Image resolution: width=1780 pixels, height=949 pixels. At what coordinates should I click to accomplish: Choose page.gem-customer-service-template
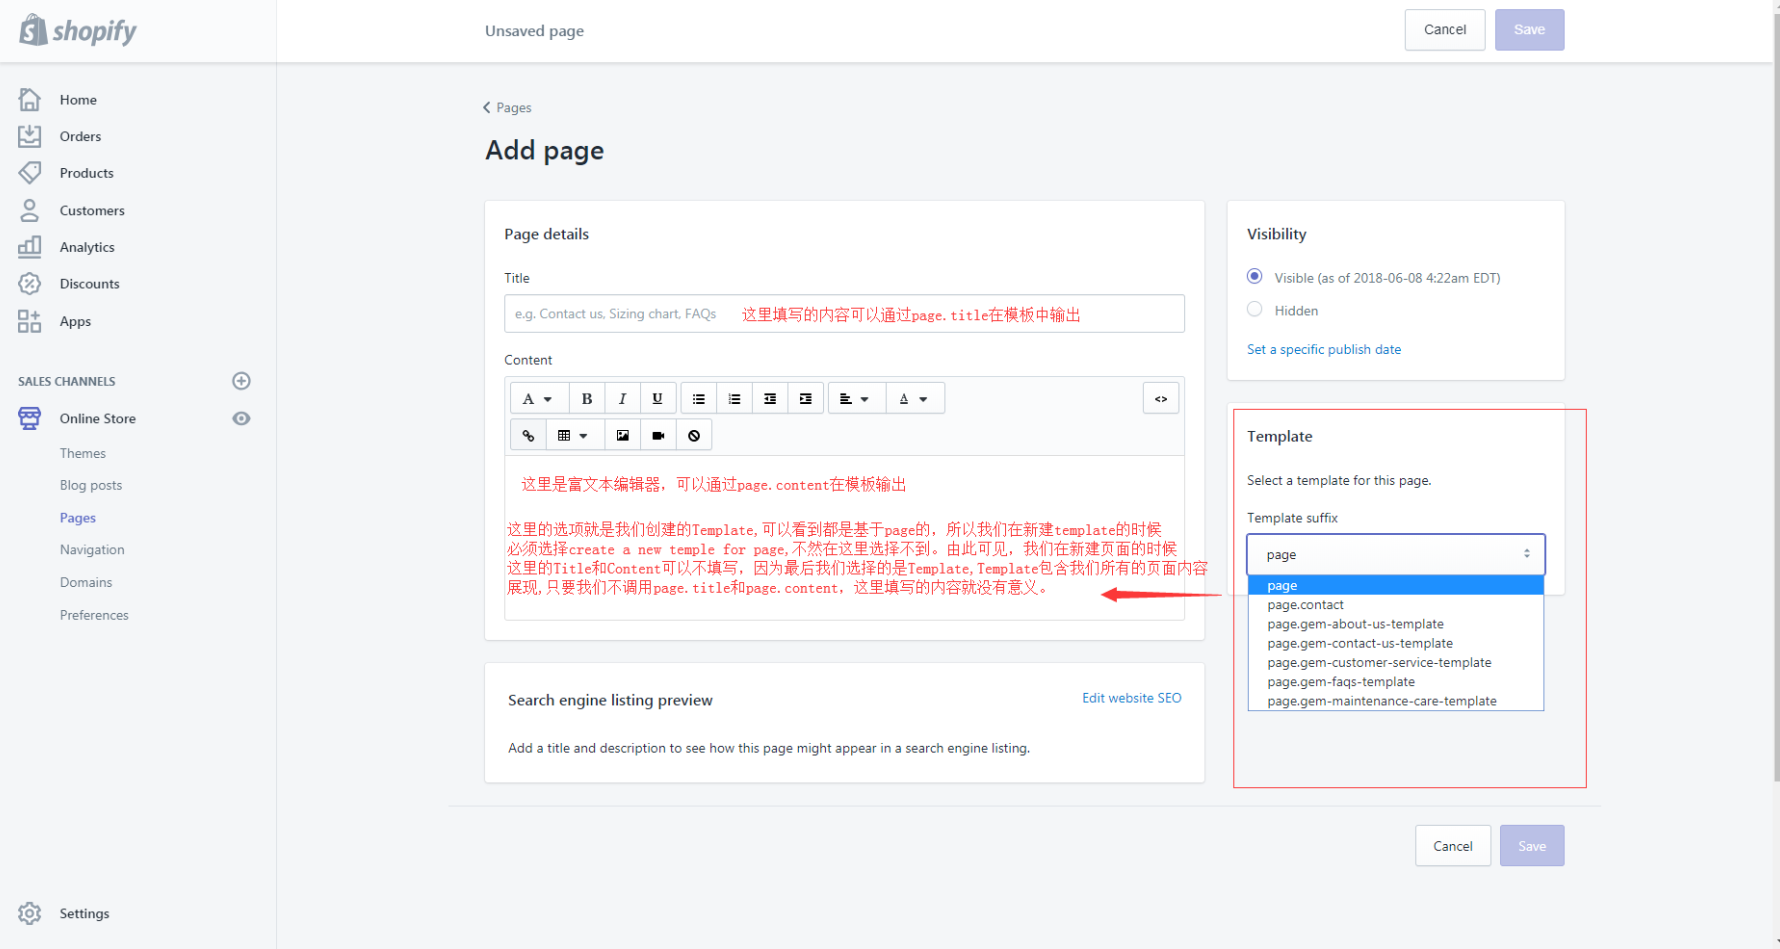click(1395, 662)
